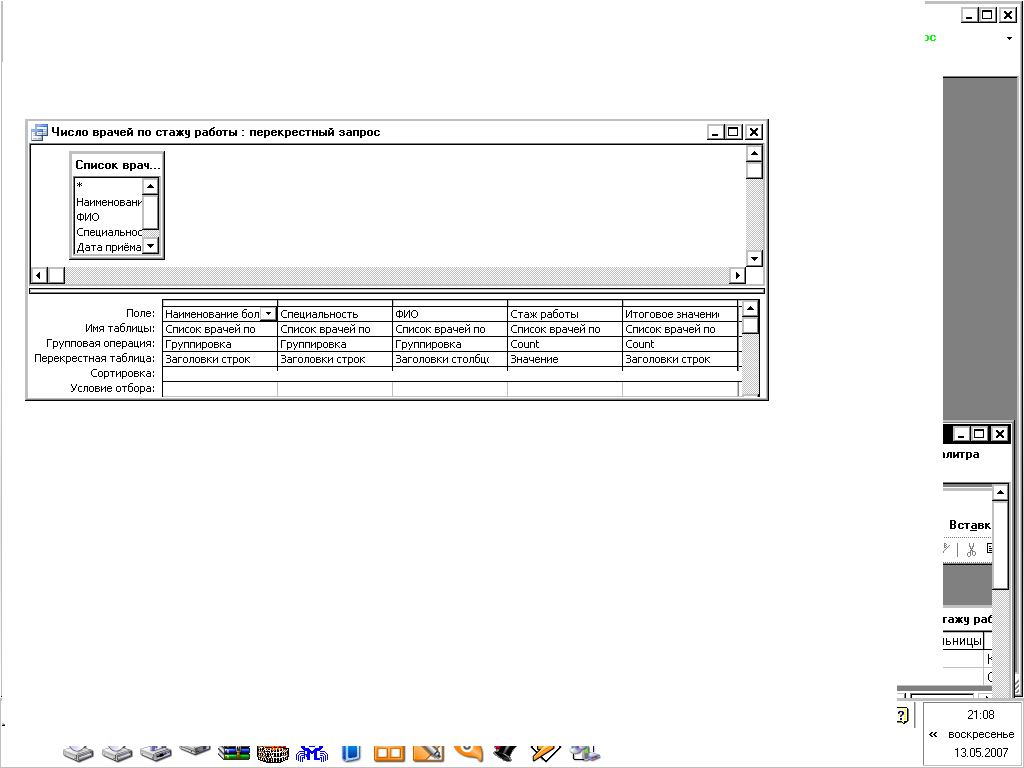Click the Специальность field cell

[334, 313]
